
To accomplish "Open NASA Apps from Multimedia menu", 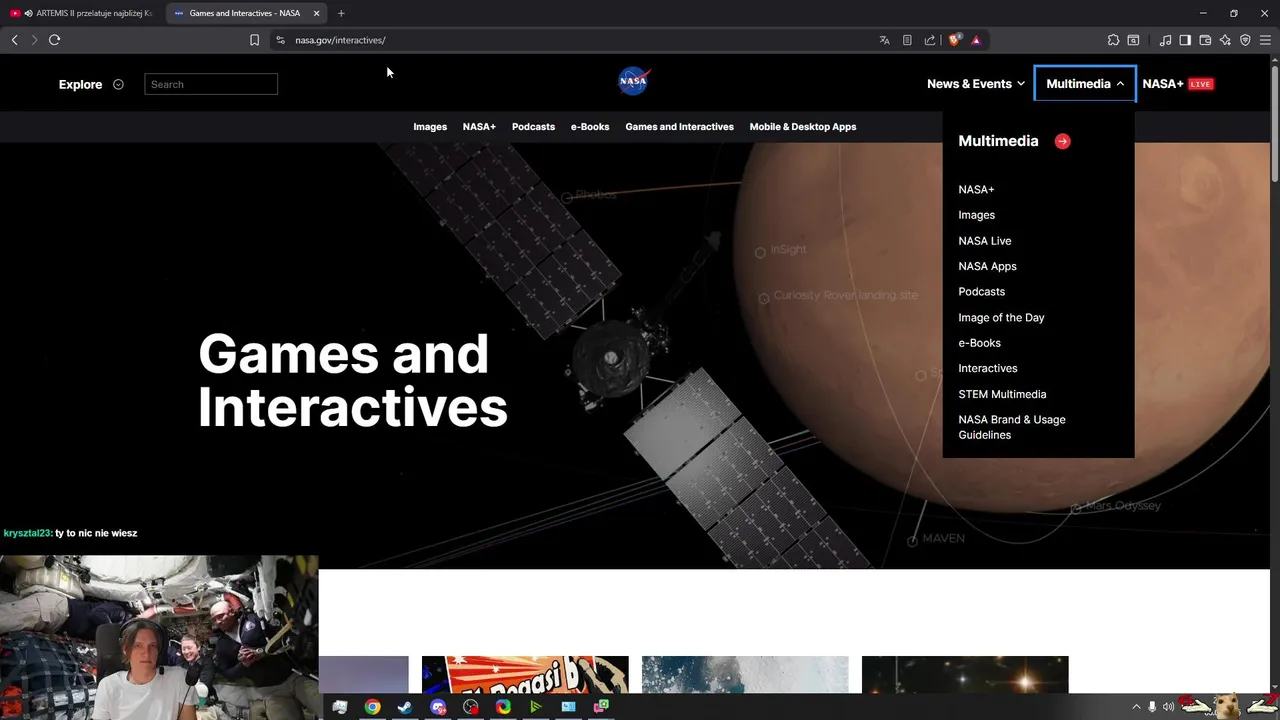I will pyautogui.click(x=987, y=266).
